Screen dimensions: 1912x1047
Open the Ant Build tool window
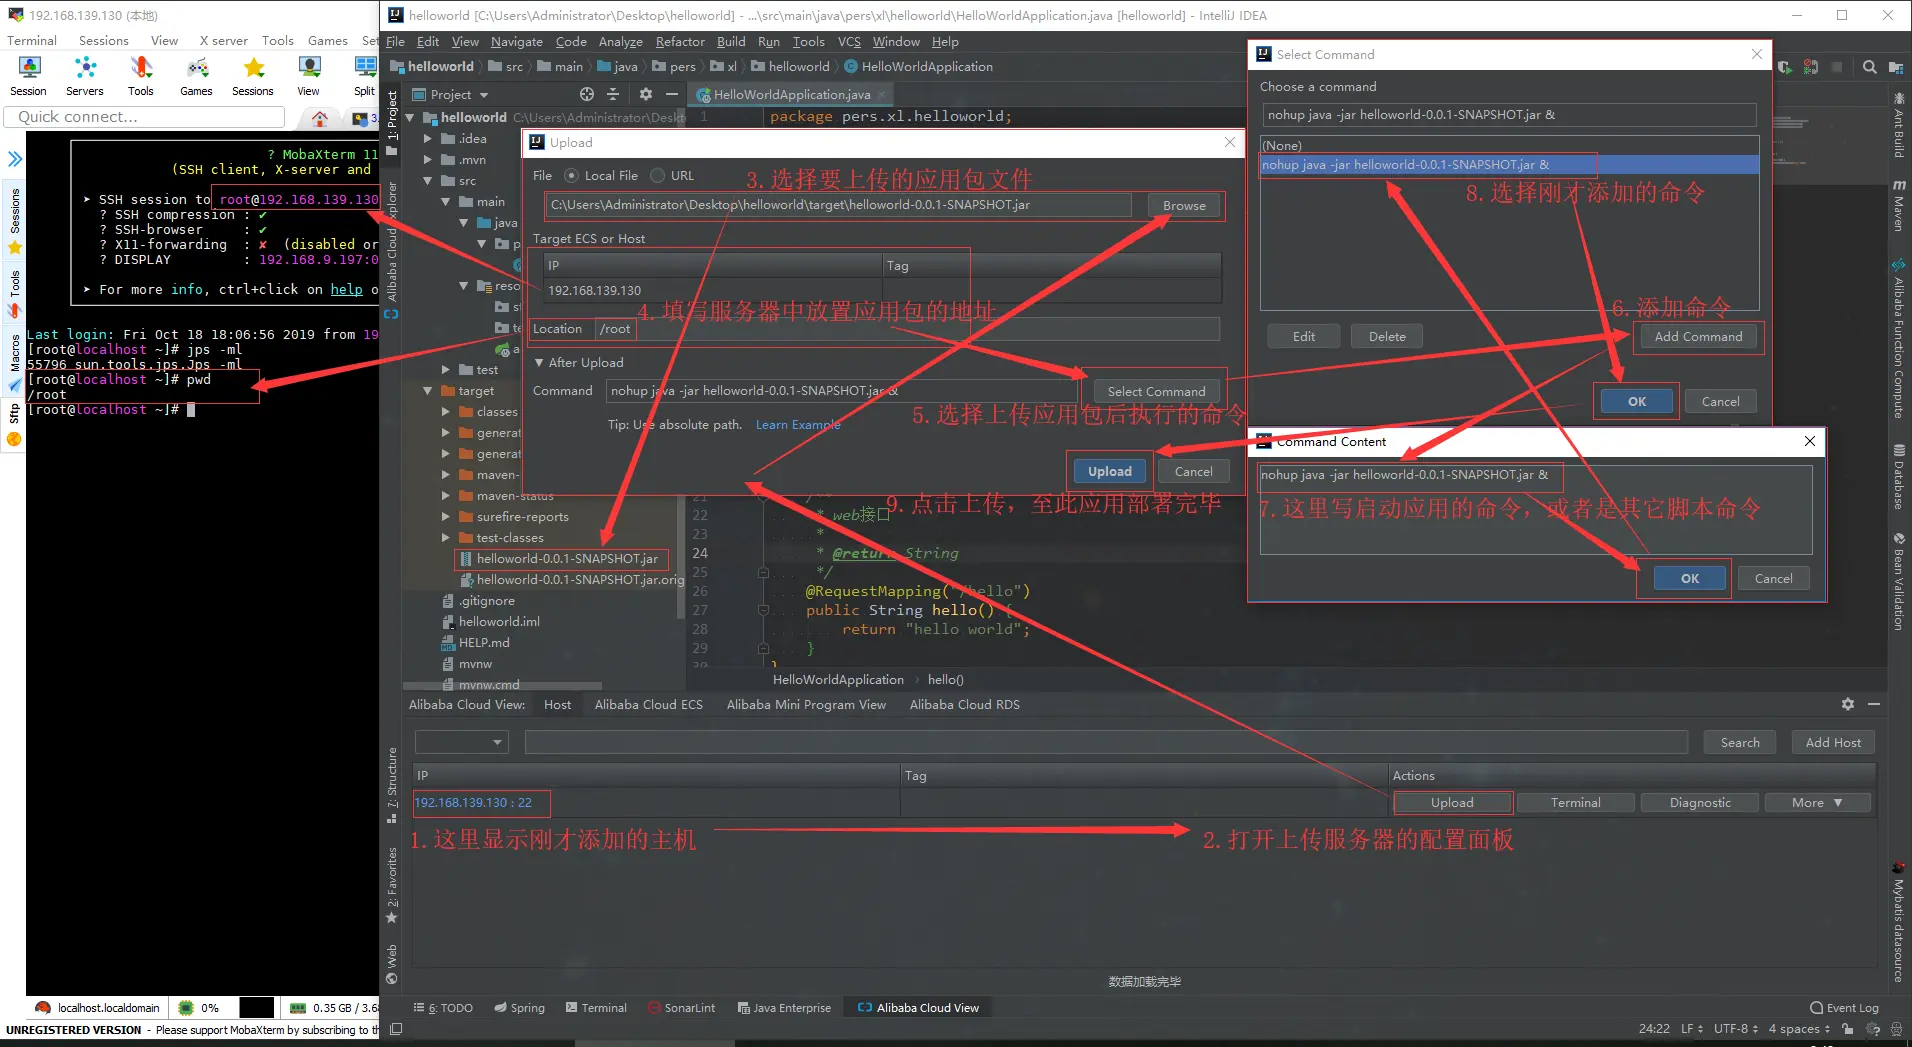(1898, 126)
